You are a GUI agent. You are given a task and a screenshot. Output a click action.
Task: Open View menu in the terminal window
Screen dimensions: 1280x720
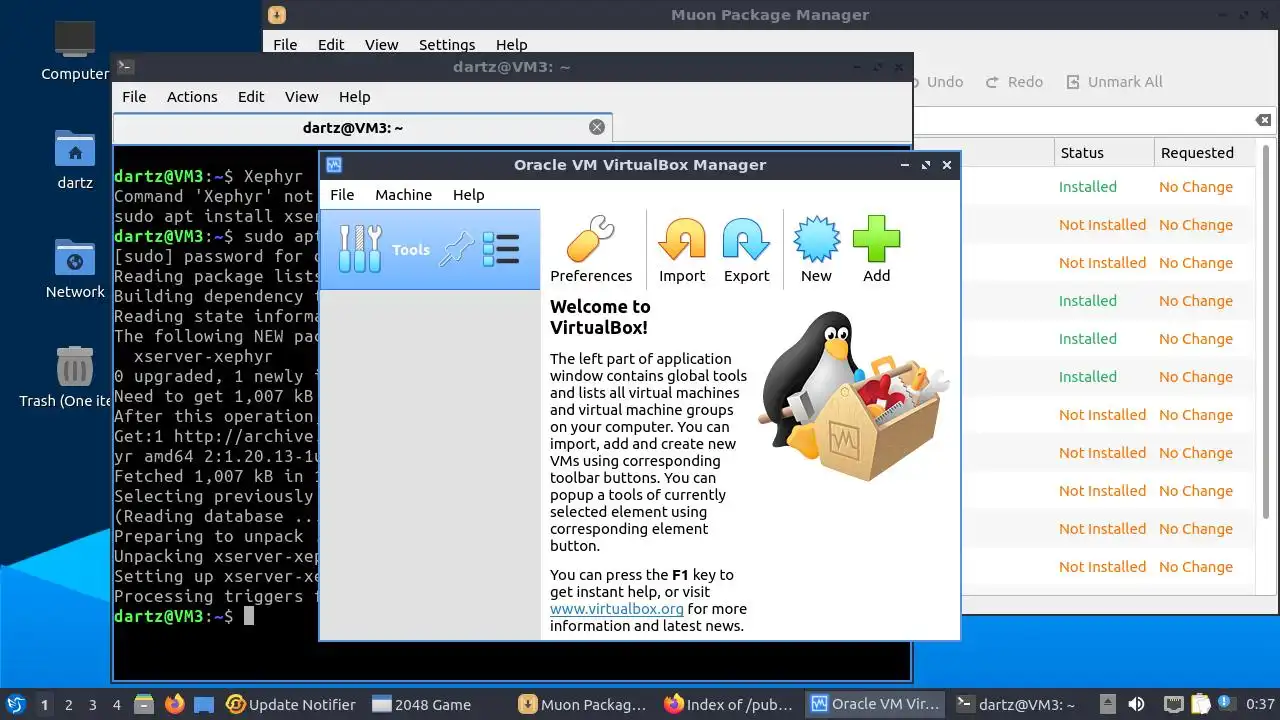pos(301,97)
